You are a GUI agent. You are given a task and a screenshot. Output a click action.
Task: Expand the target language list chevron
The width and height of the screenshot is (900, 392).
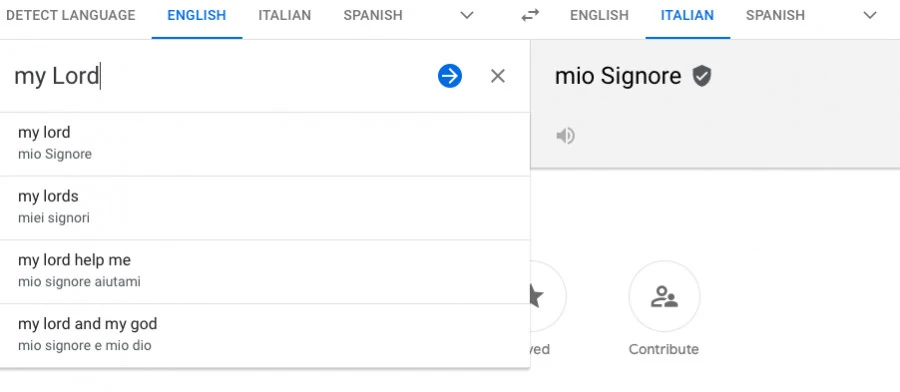pos(870,15)
